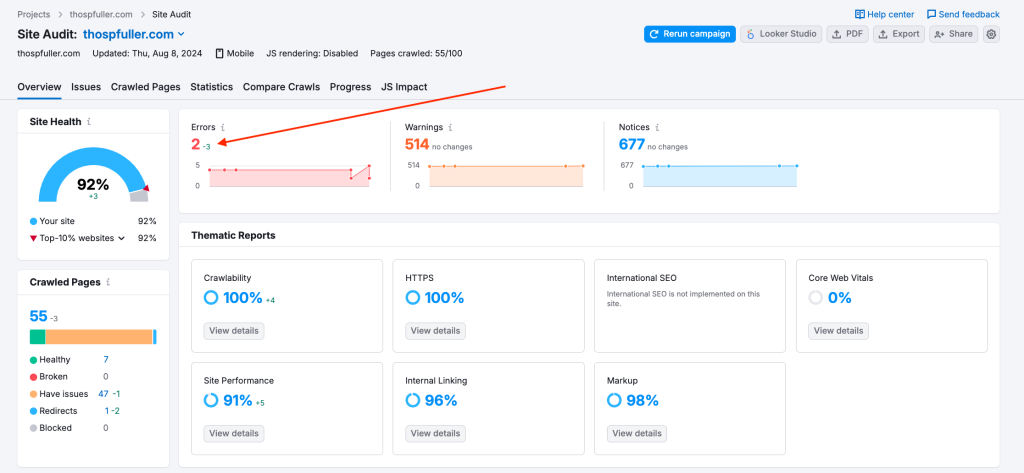Screen dimensions: 1024x473
Task: Click the Help center book icon
Action: 859,14
